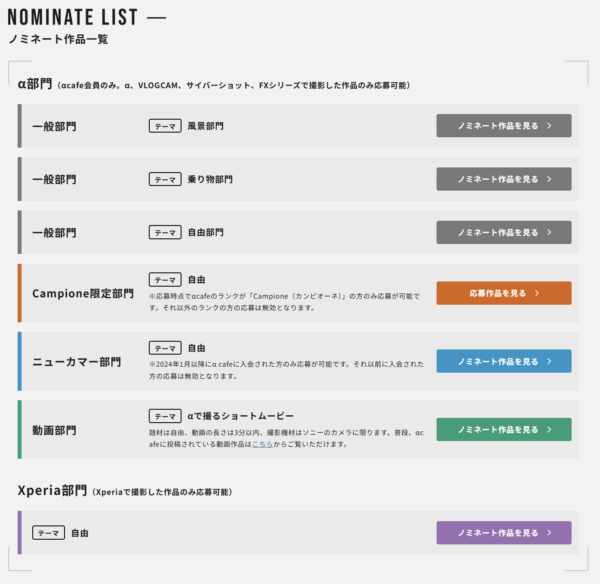This screenshot has width=600, height=584.
Task: Click the テーマ tag beside 風景部門
Action: pos(164,126)
